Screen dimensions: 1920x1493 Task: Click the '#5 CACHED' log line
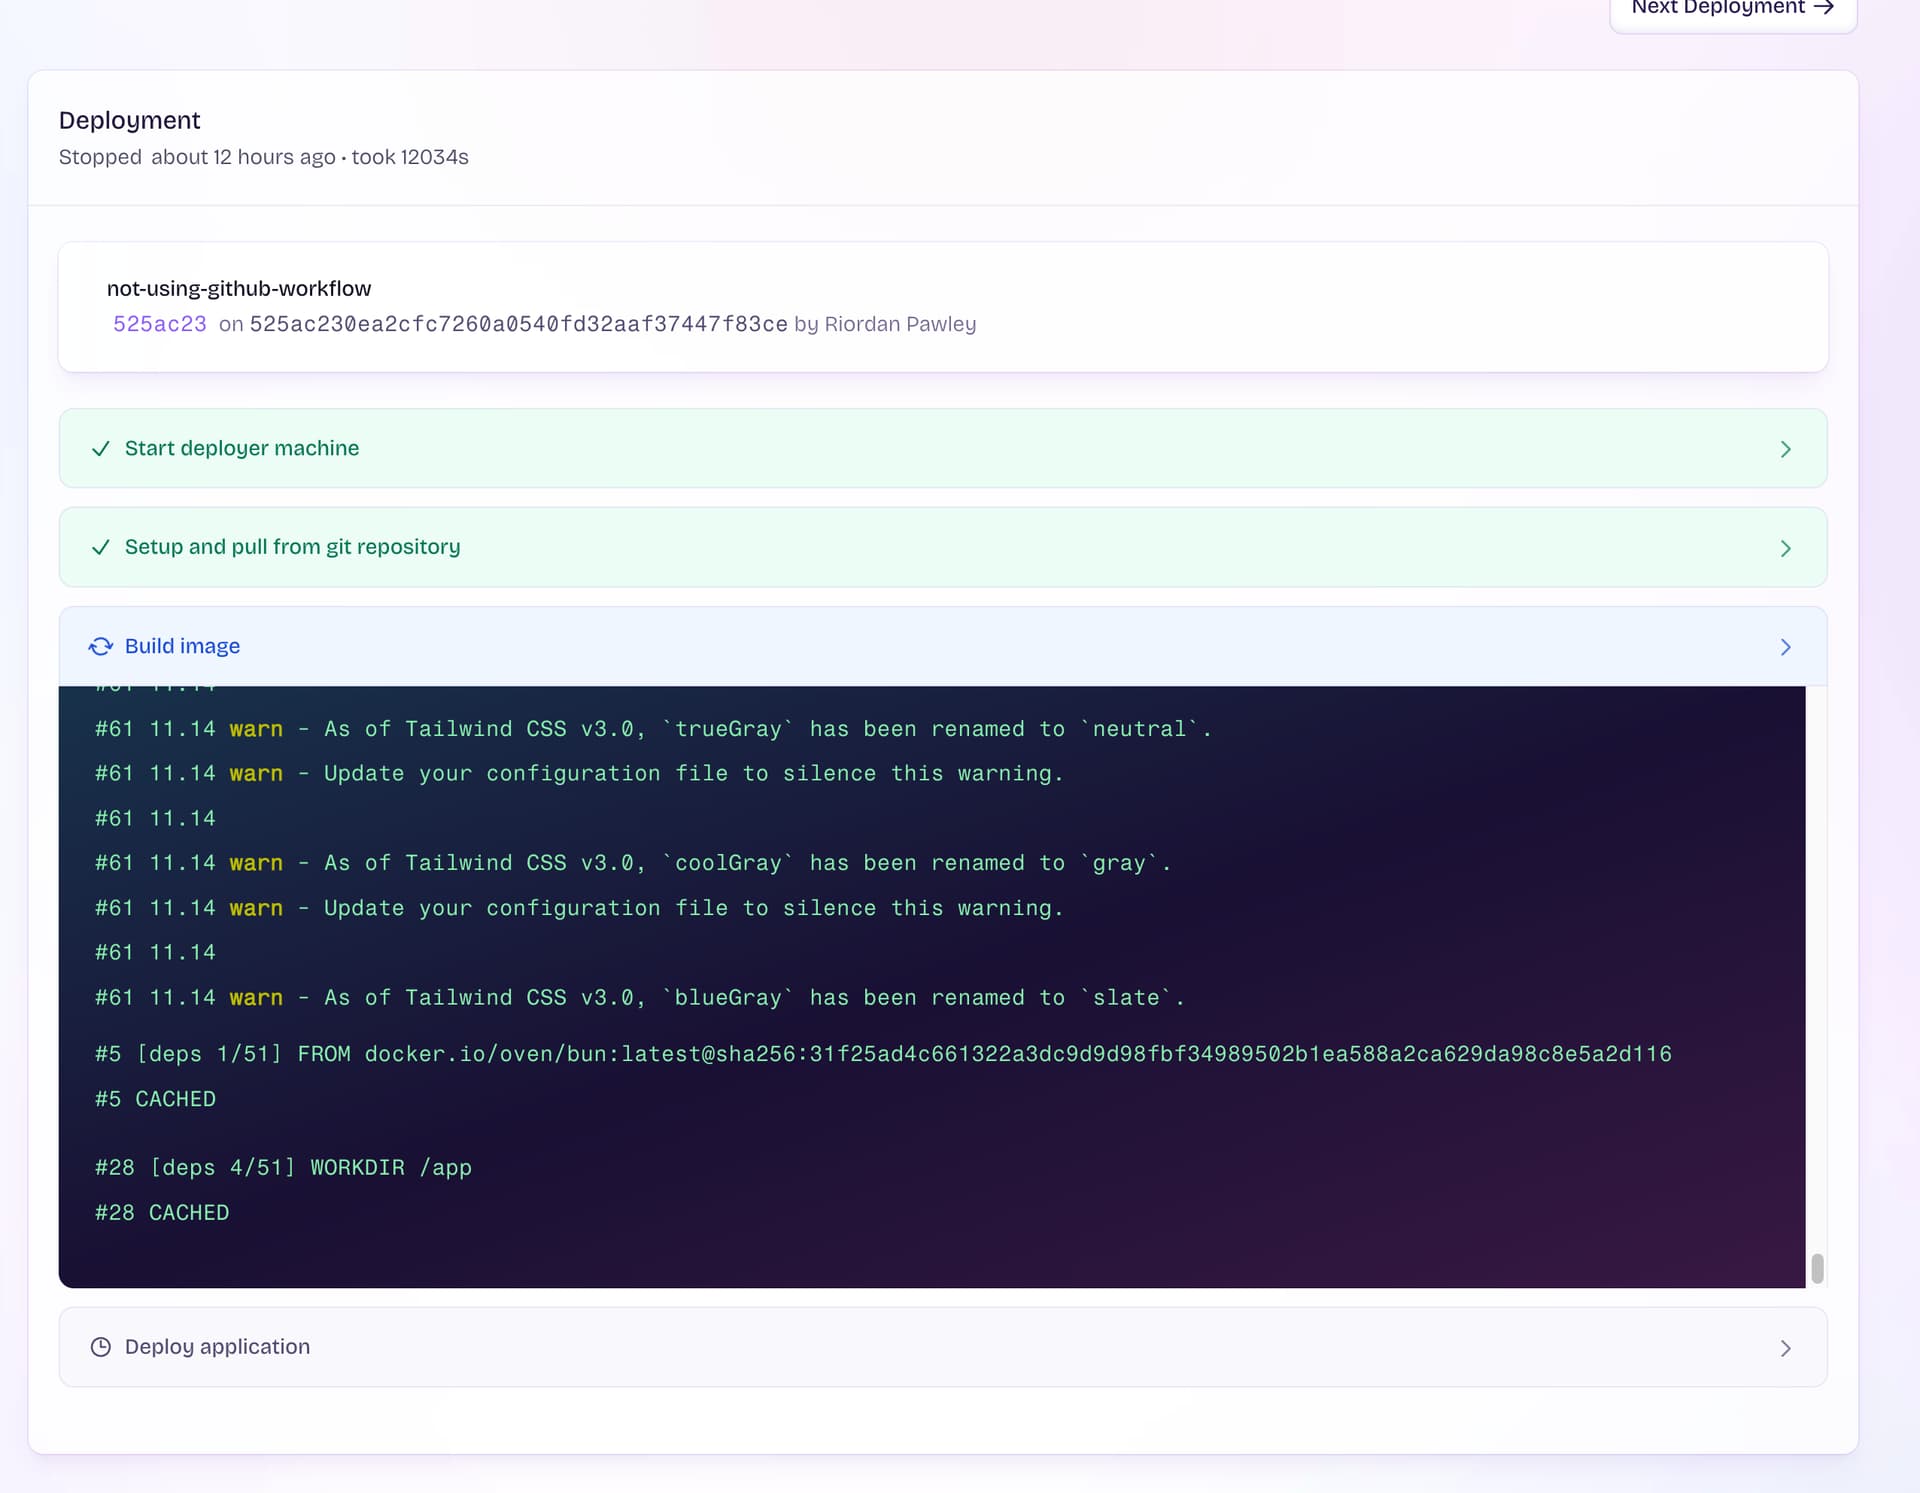pyautogui.click(x=155, y=1099)
